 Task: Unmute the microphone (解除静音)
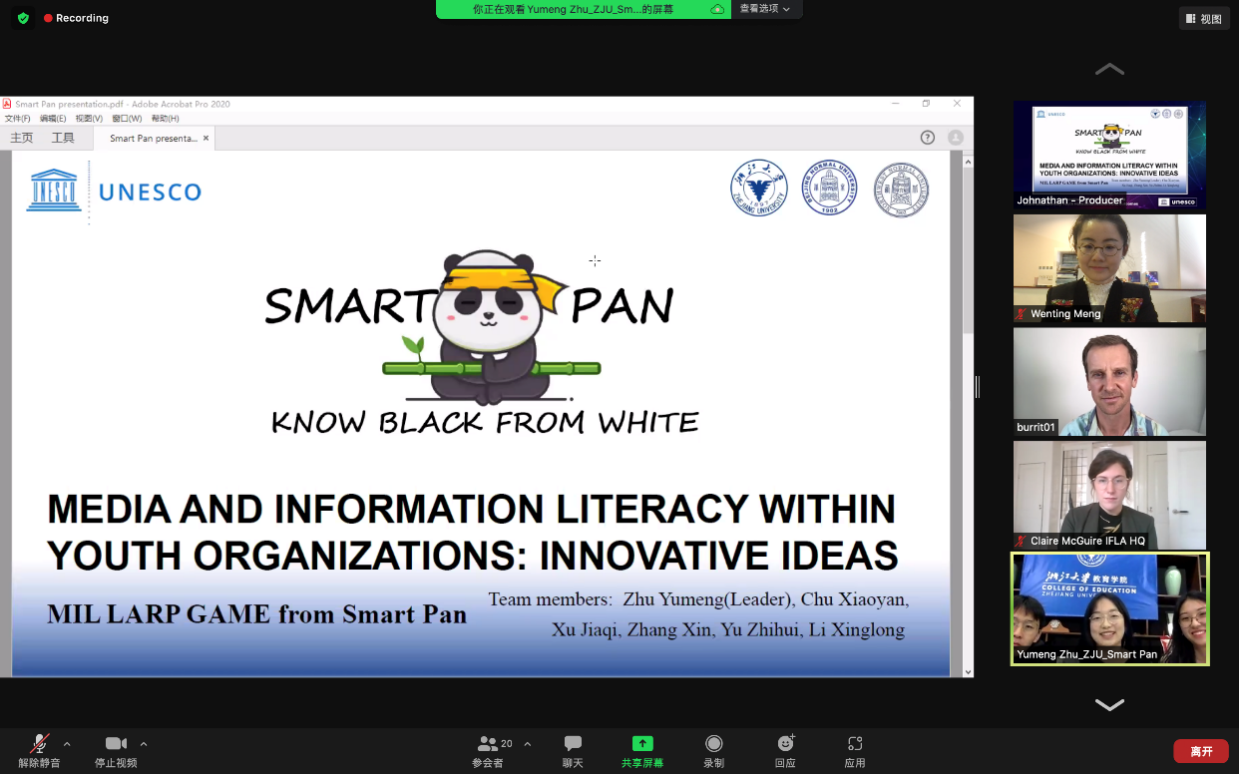[x=39, y=745]
